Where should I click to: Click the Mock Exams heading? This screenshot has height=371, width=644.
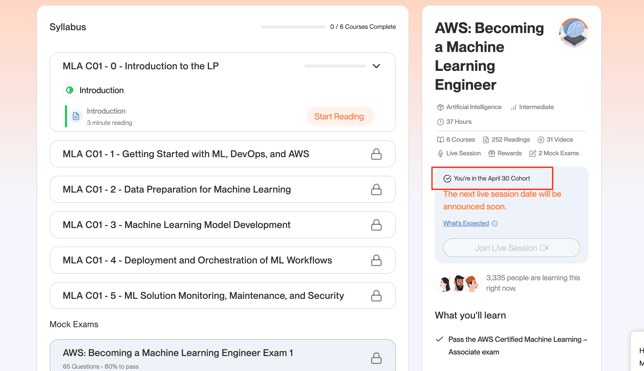click(74, 325)
